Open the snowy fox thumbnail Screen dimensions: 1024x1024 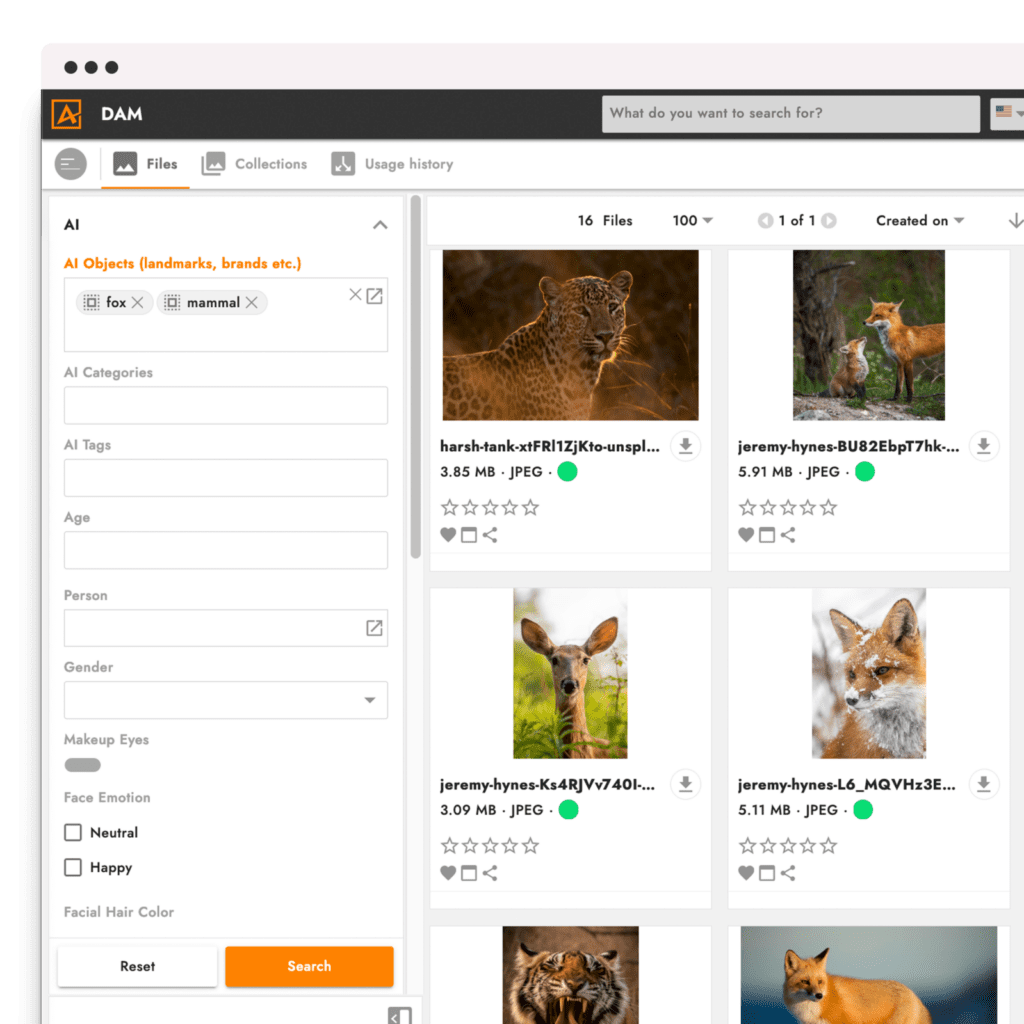click(x=869, y=673)
